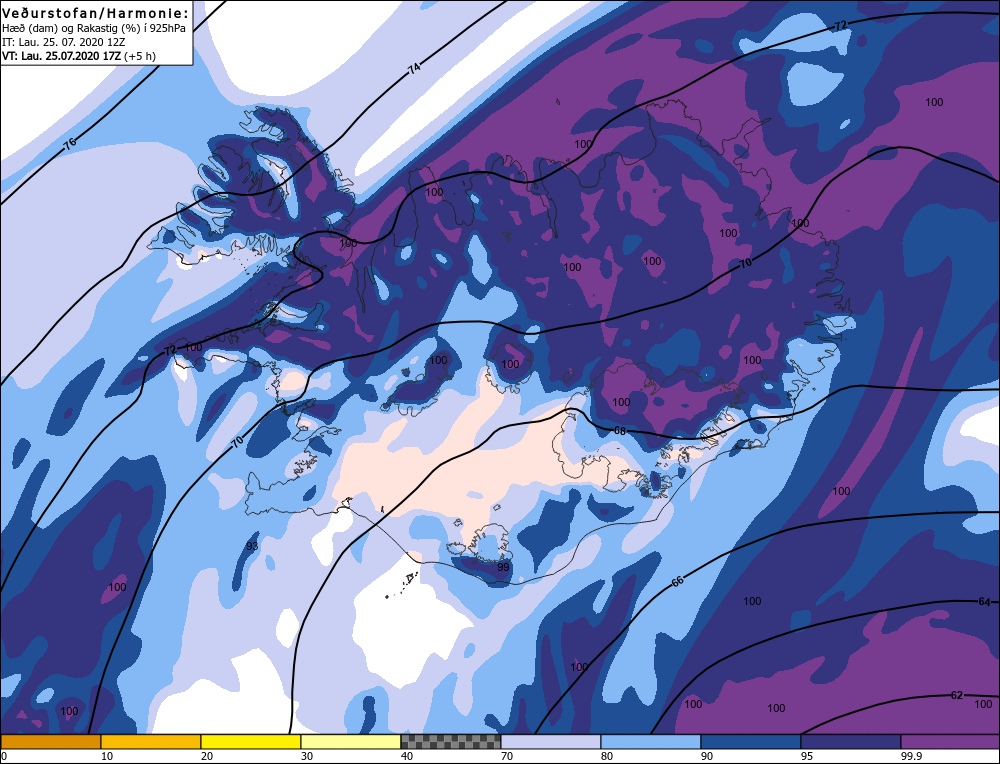1000x764 pixels.
Task: Choose the light blue 80–90 legend swatch
Action: click(x=651, y=742)
